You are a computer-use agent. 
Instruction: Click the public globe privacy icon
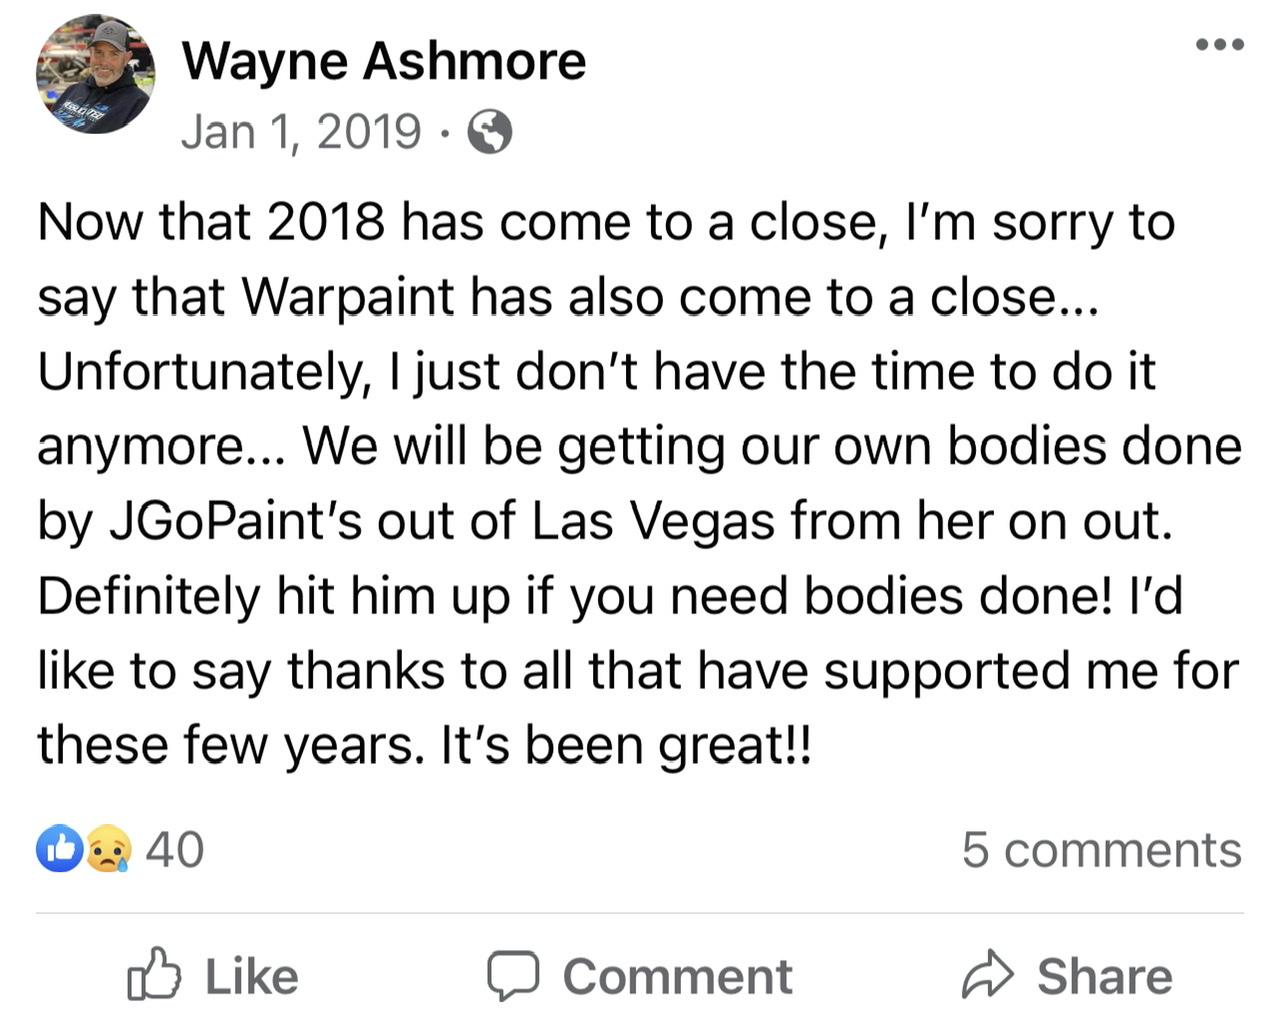[x=490, y=131]
